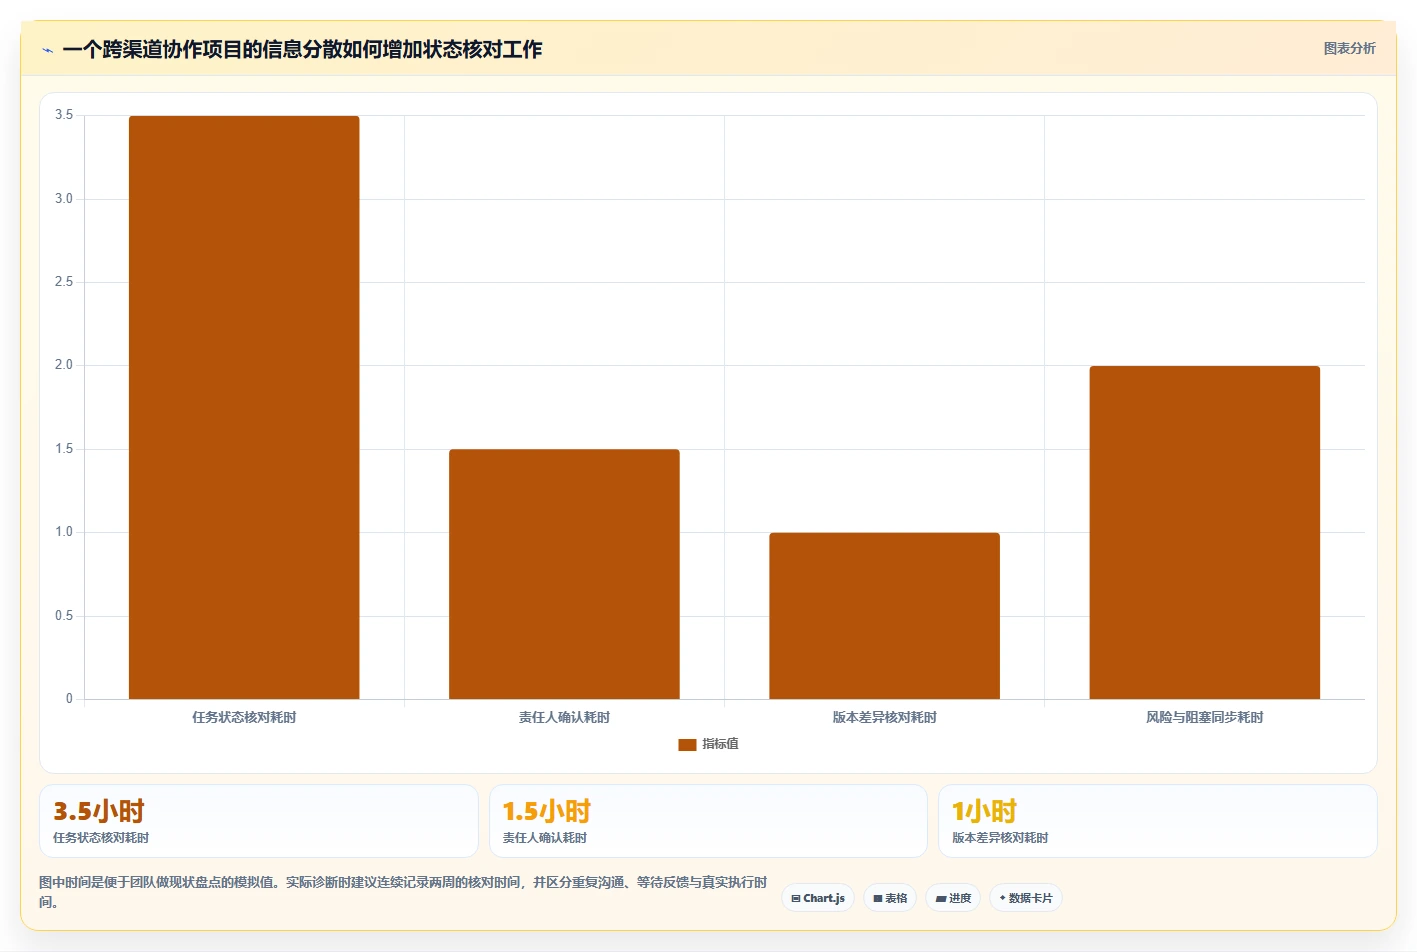
Task: Open the 1.5小时 data card
Action: coord(708,821)
